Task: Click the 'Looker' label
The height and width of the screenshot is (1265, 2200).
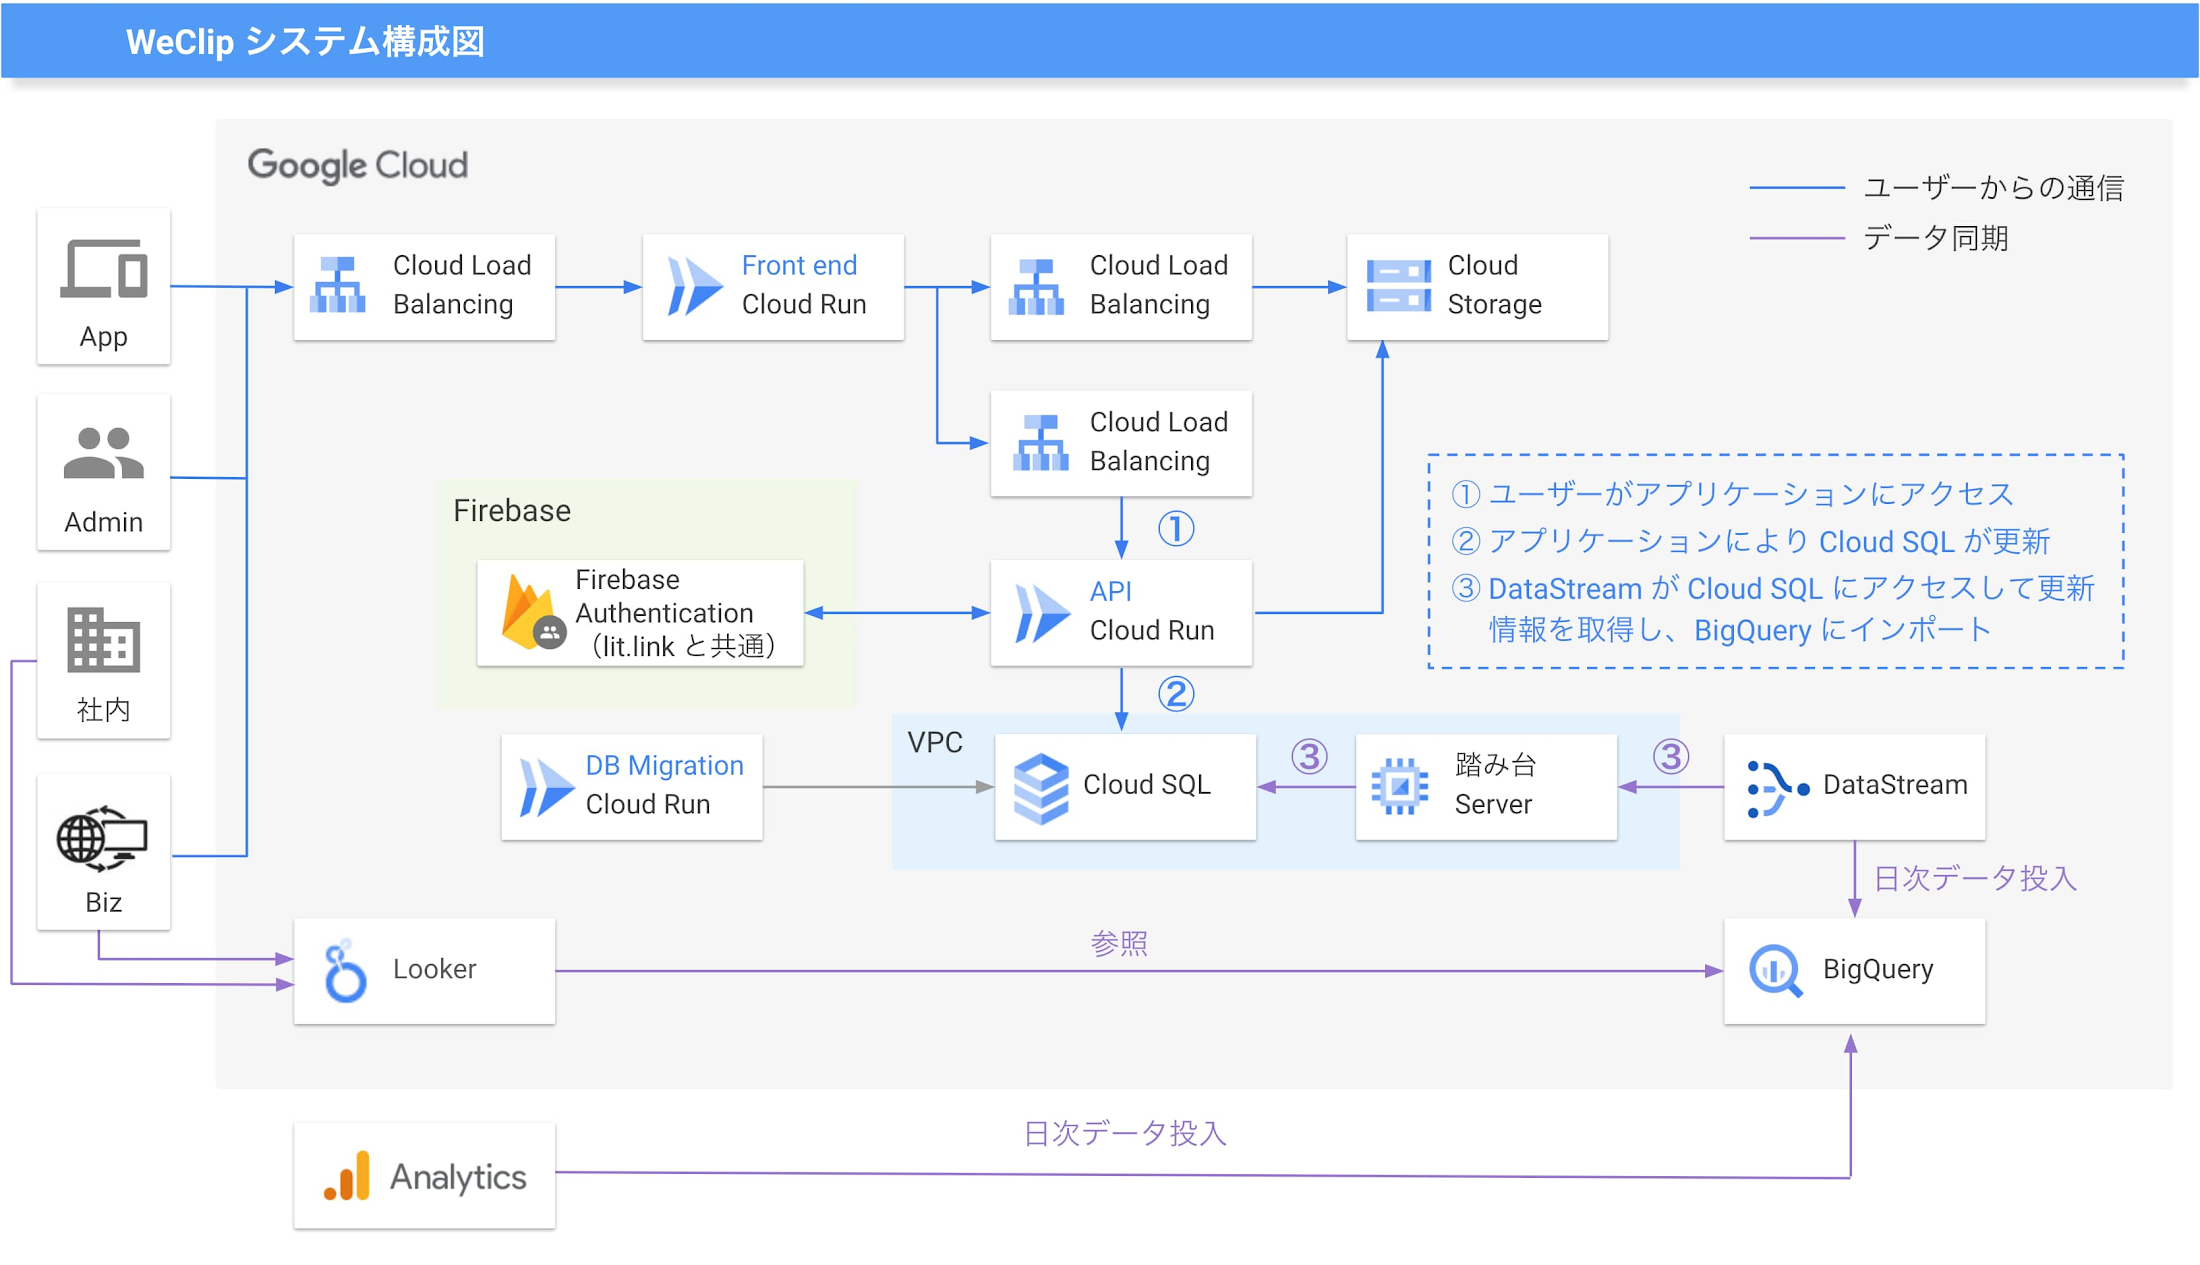Action: (434, 968)
